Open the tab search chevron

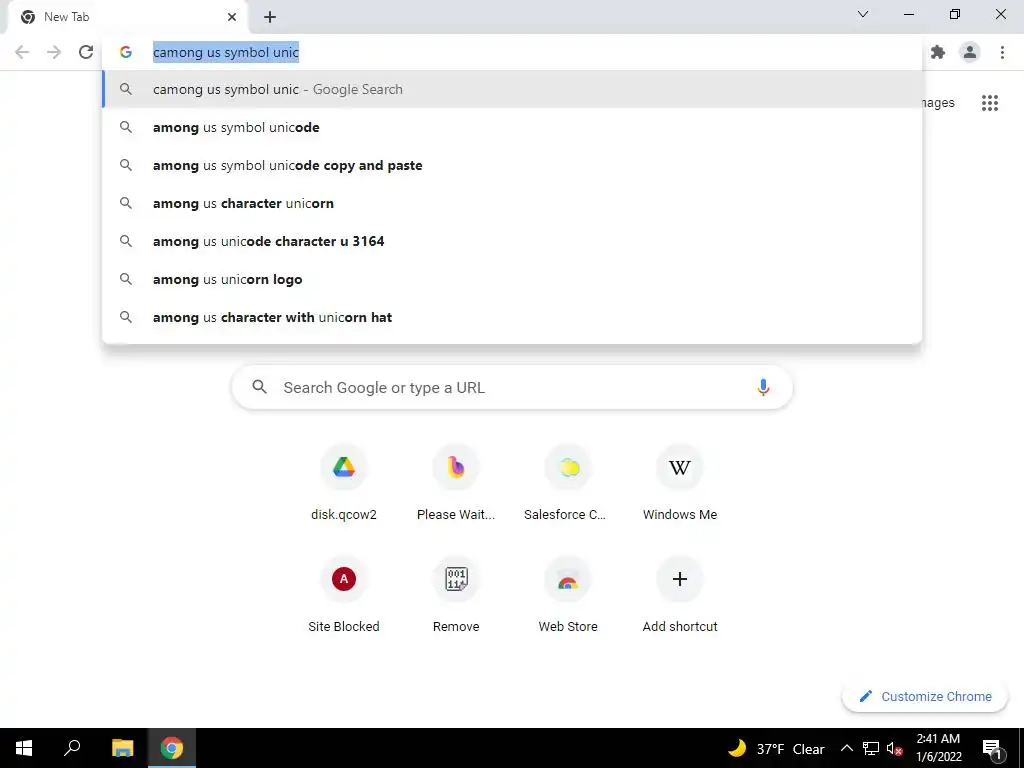tap(863, 14)
